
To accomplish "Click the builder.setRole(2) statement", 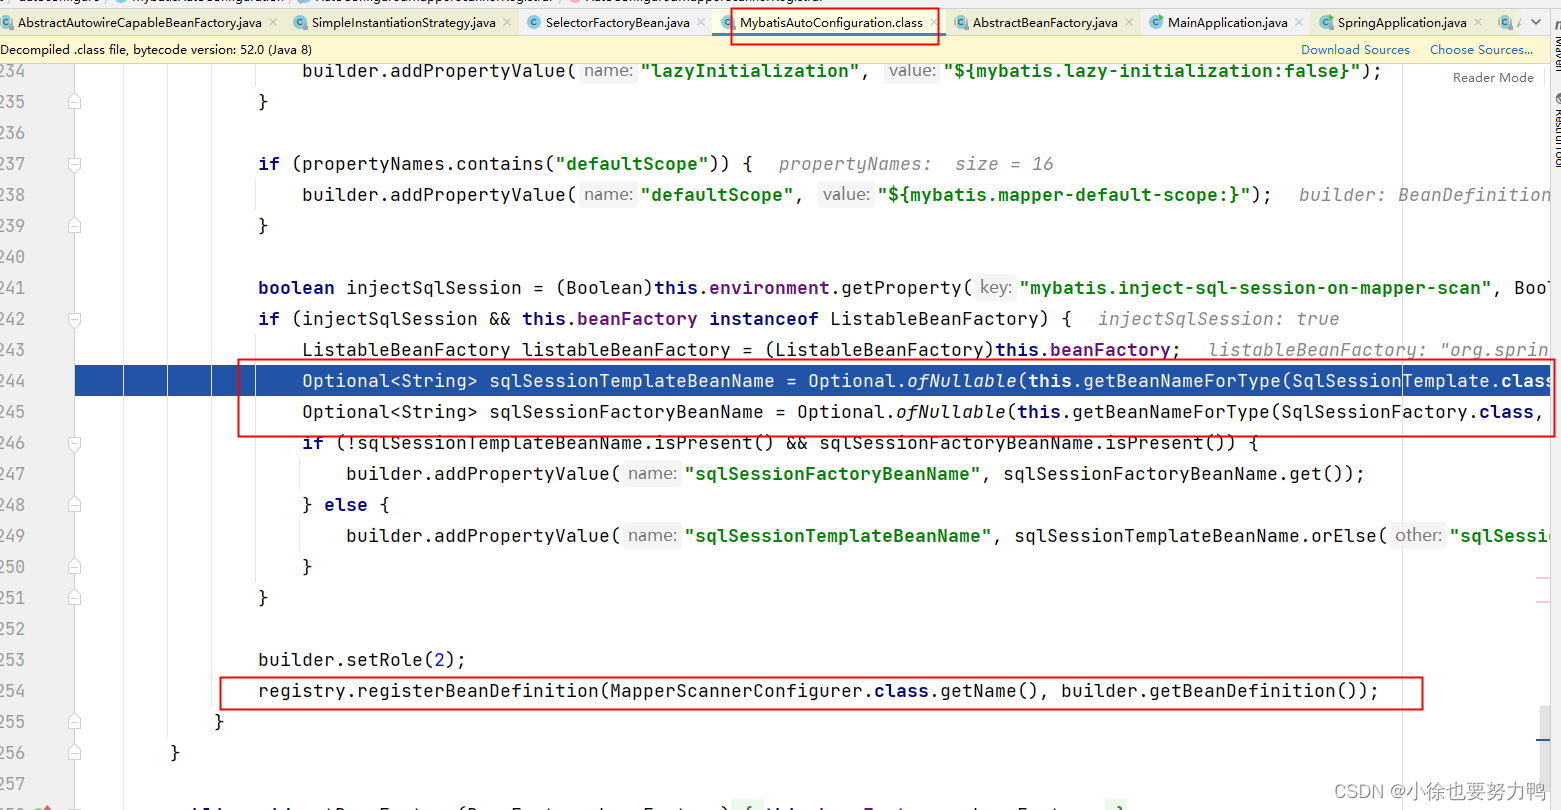I will (362, 660).
